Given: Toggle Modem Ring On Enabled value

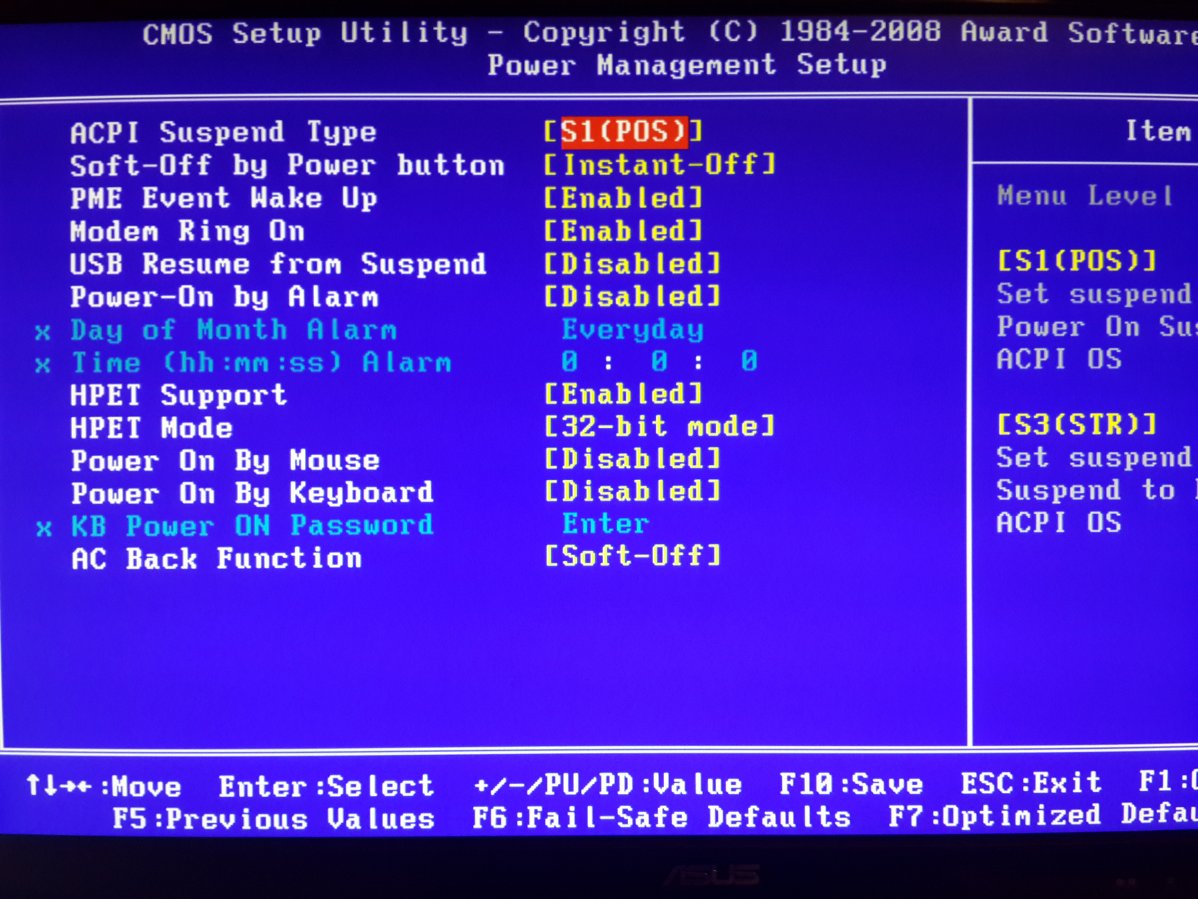Looking at the screenshot, I should pos(623,231).
